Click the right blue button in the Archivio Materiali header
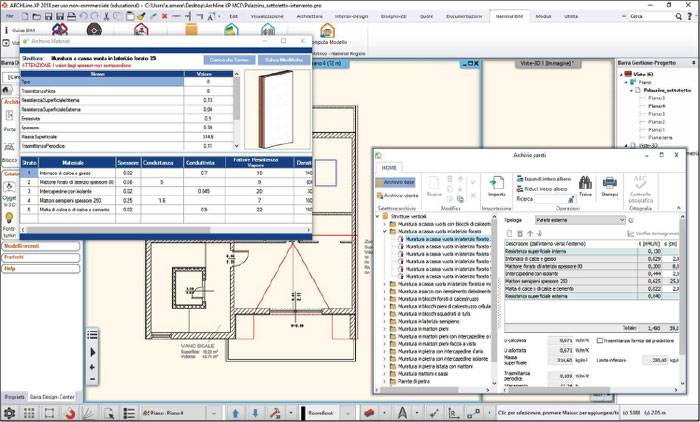Image resolution: width=700 pixels, height=422 pixels. [284, 60]
